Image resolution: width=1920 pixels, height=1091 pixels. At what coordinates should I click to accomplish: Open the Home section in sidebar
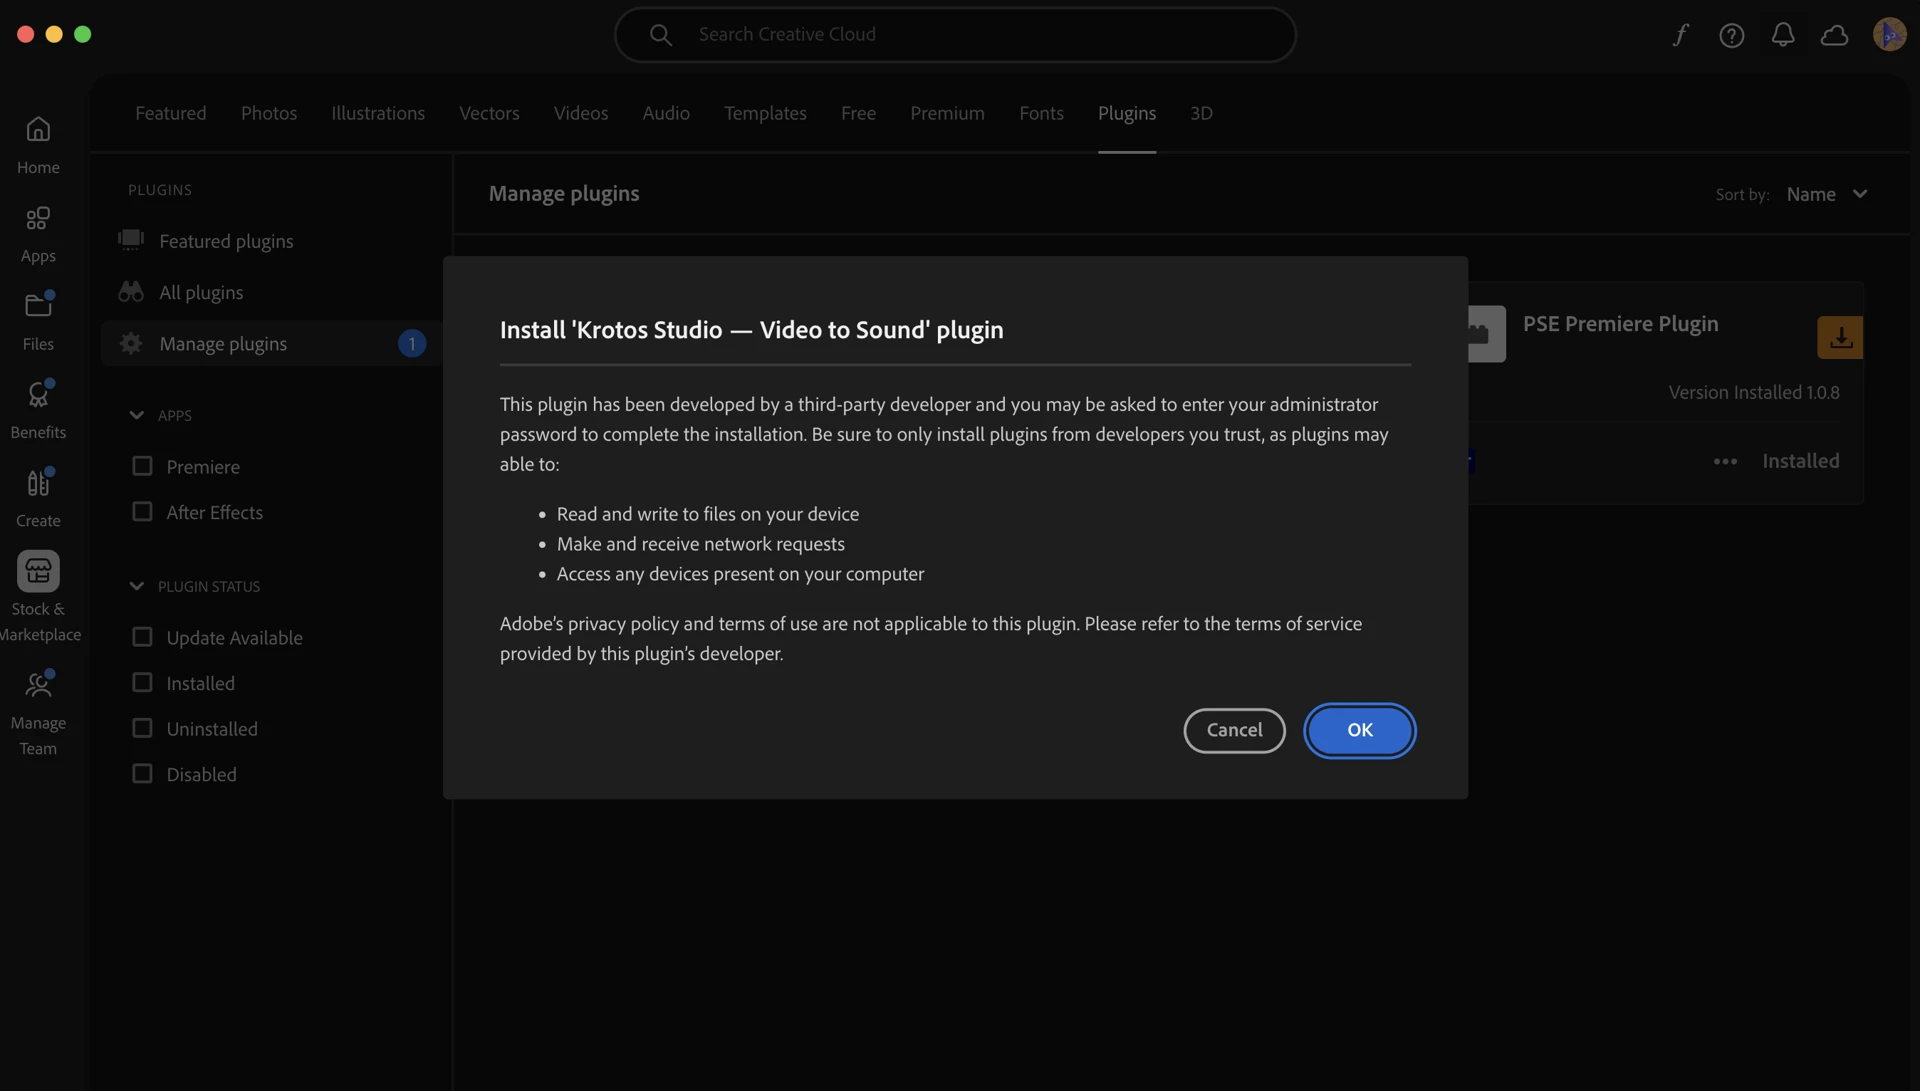[x=38, y=145]
